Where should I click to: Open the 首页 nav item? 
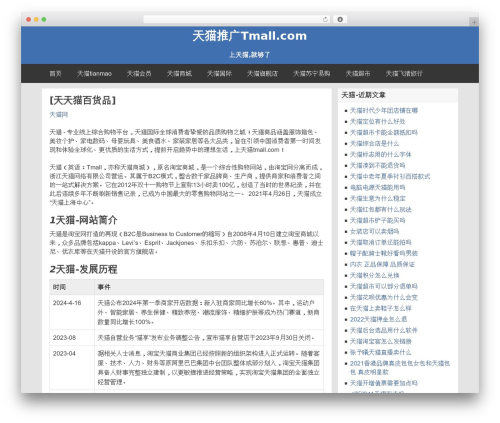point(55,73)
